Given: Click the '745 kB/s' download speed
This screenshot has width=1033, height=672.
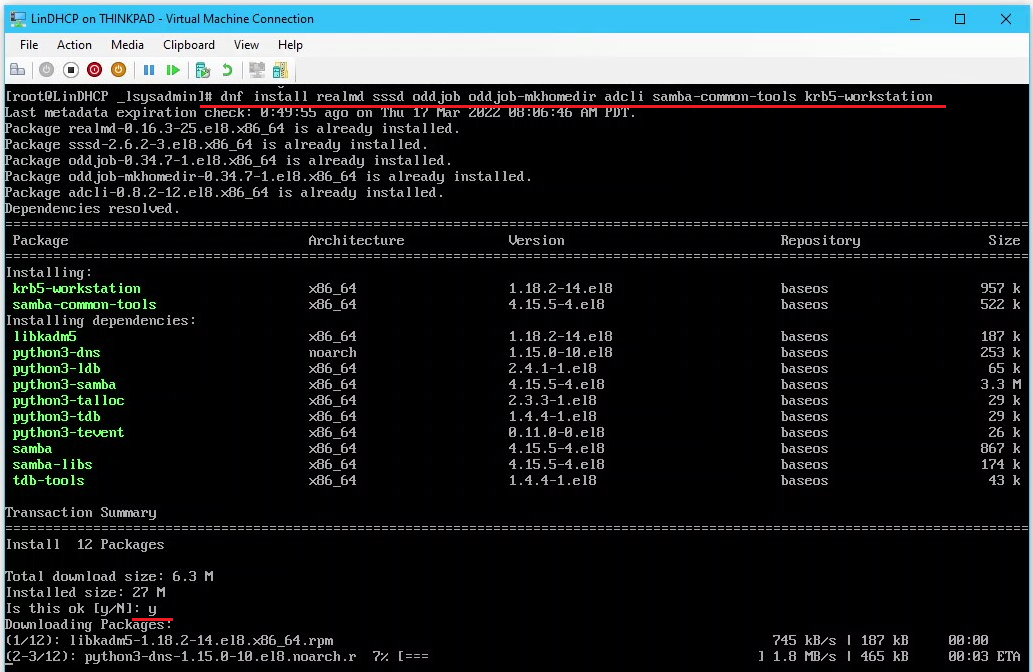Looking at the screenshot, I should (804, 640).
